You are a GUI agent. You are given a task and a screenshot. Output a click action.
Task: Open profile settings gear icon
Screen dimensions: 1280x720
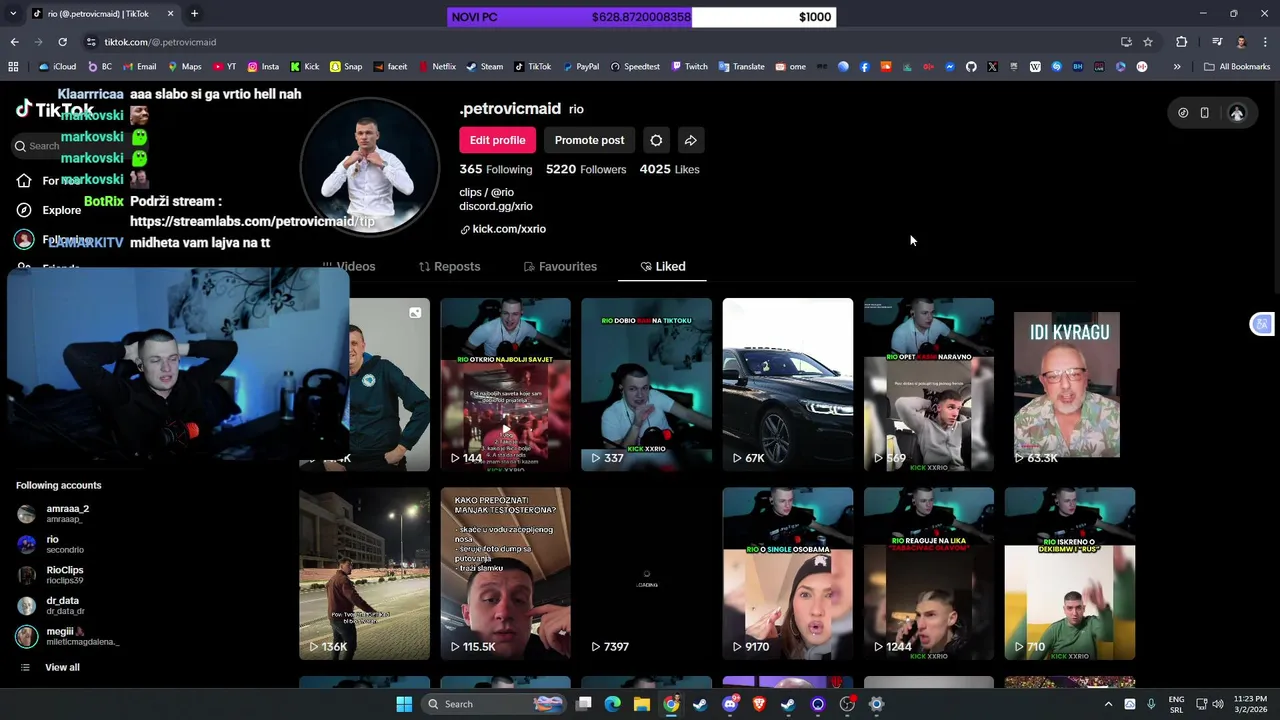[656, 140]
